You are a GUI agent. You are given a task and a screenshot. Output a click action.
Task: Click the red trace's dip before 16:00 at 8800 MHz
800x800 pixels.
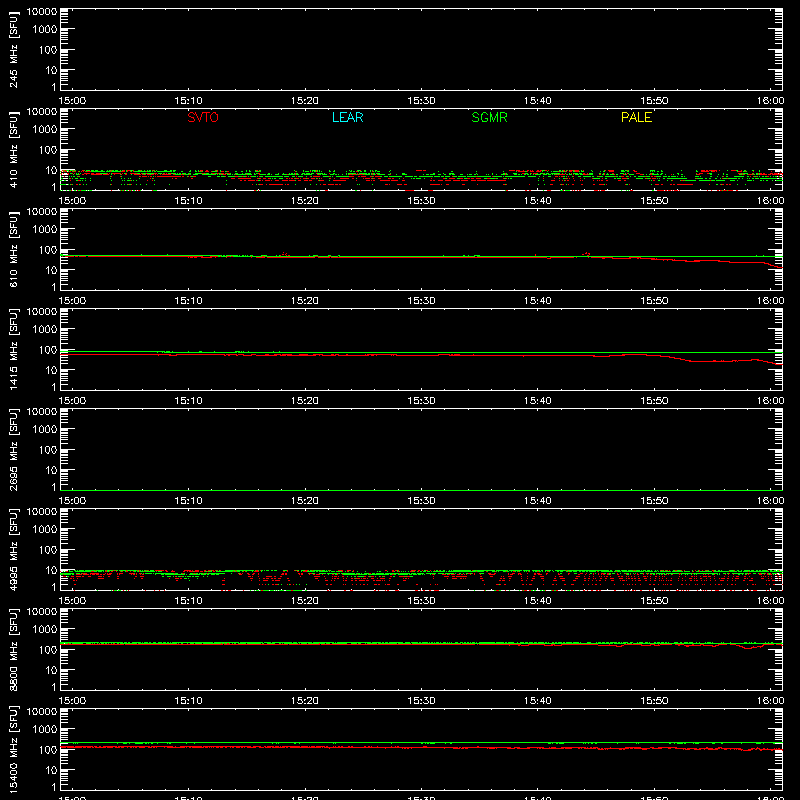click(x=749, y=647)
